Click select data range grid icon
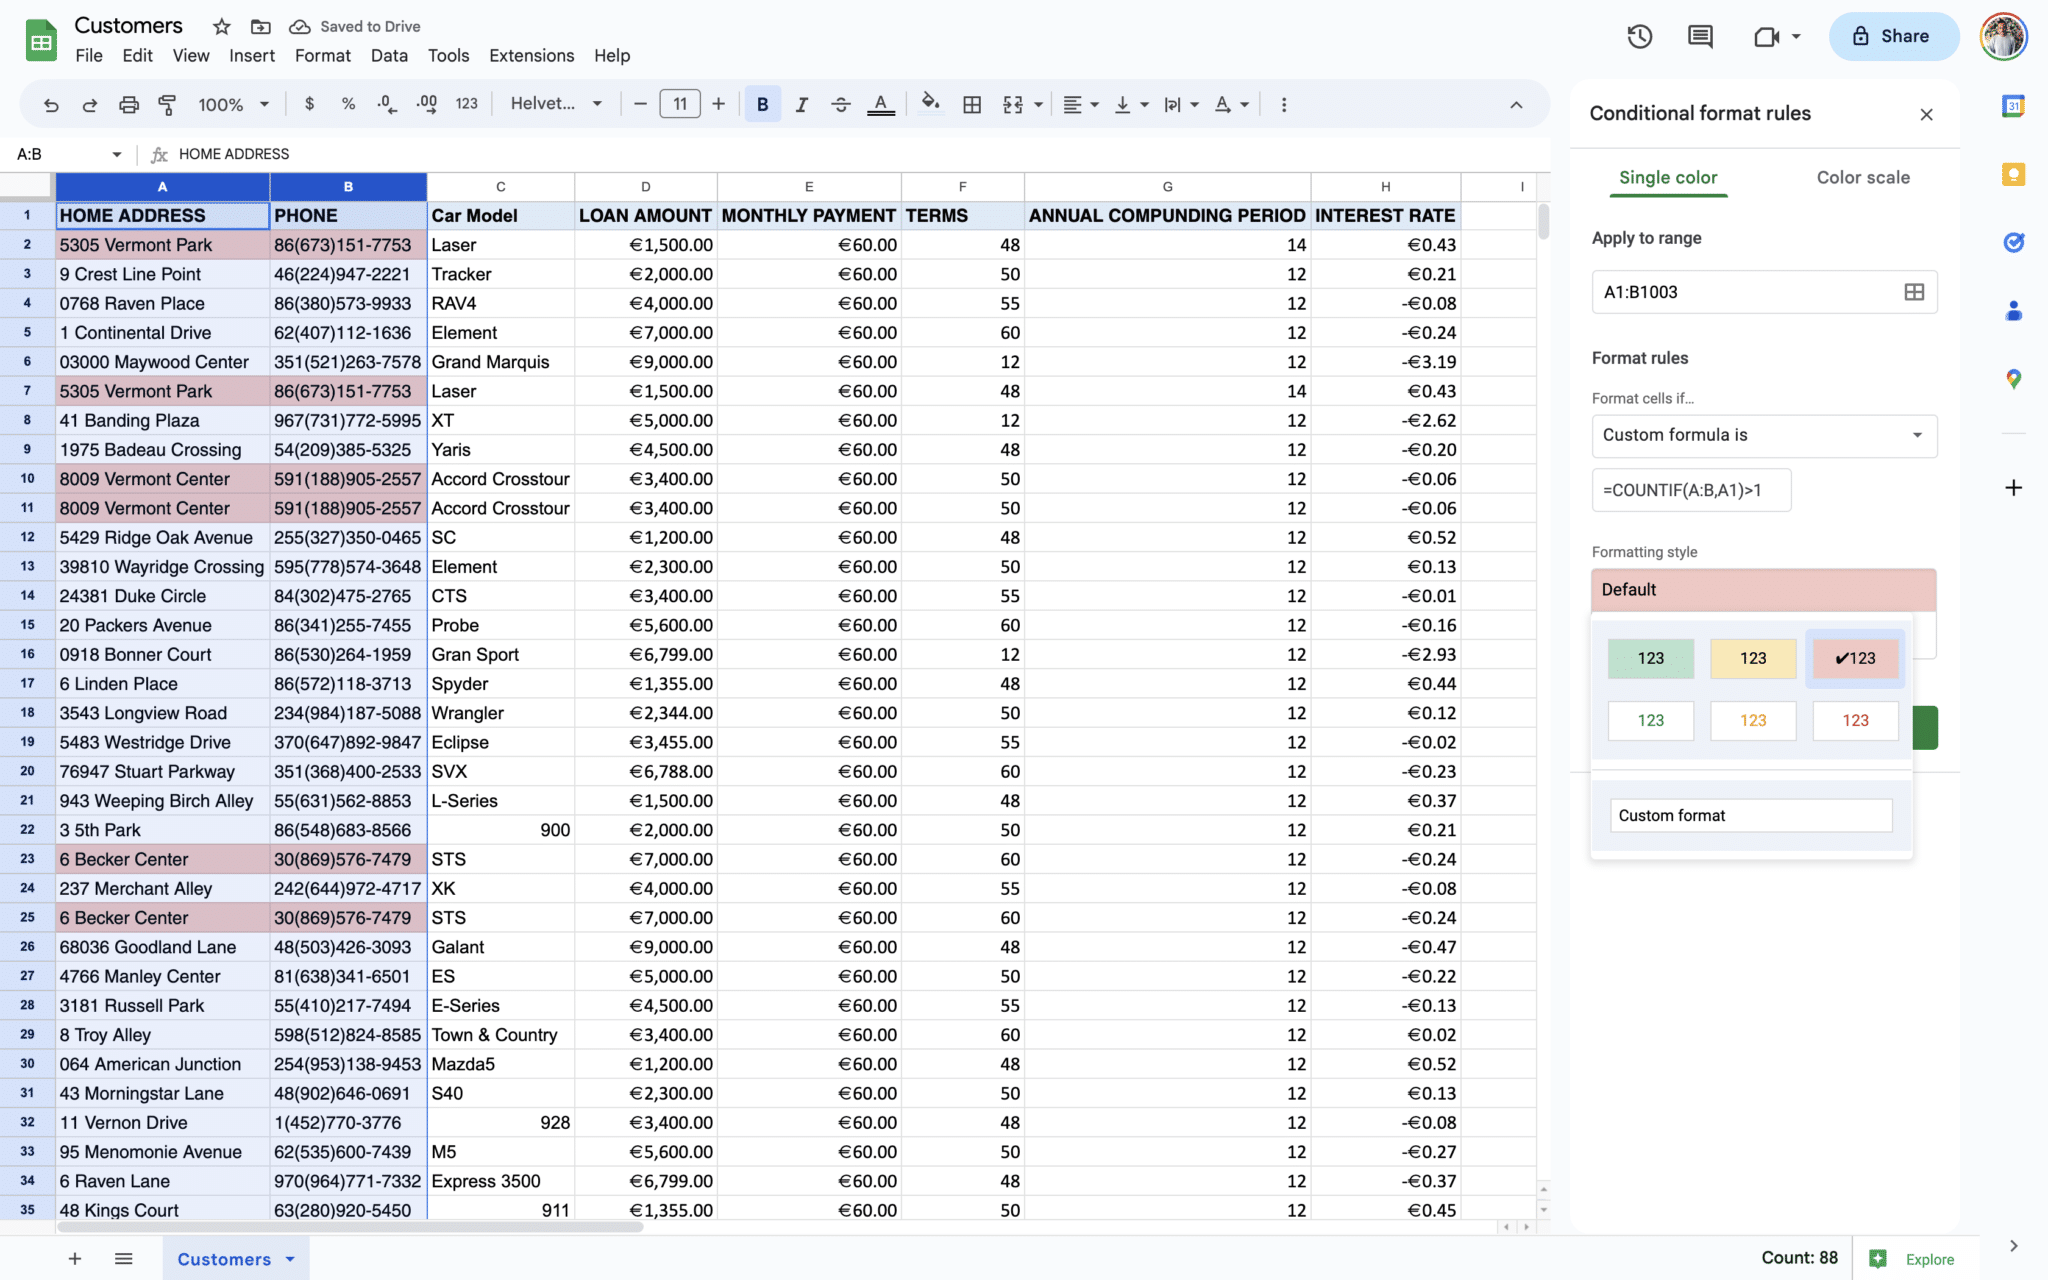The height and width of the screenshot is (1280, 2048). point(1913,292)
